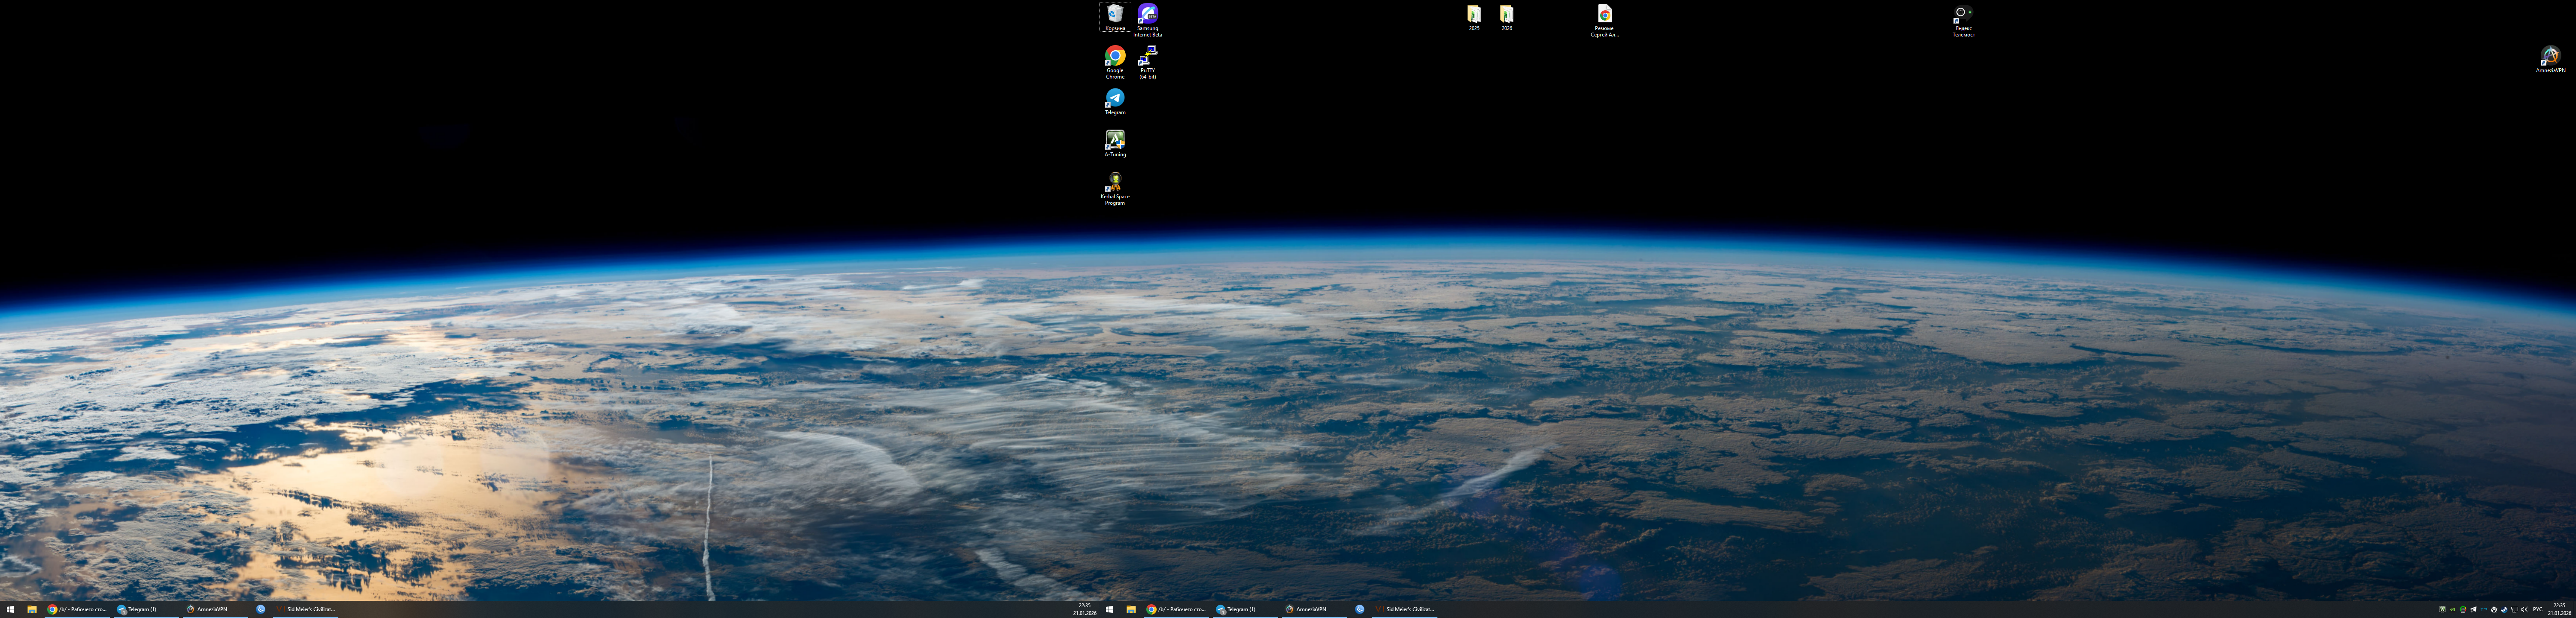Viewport: 2576px width, 618px height.
Task: Switch input language via РУС indicator
Action: tap(2538, 609)
